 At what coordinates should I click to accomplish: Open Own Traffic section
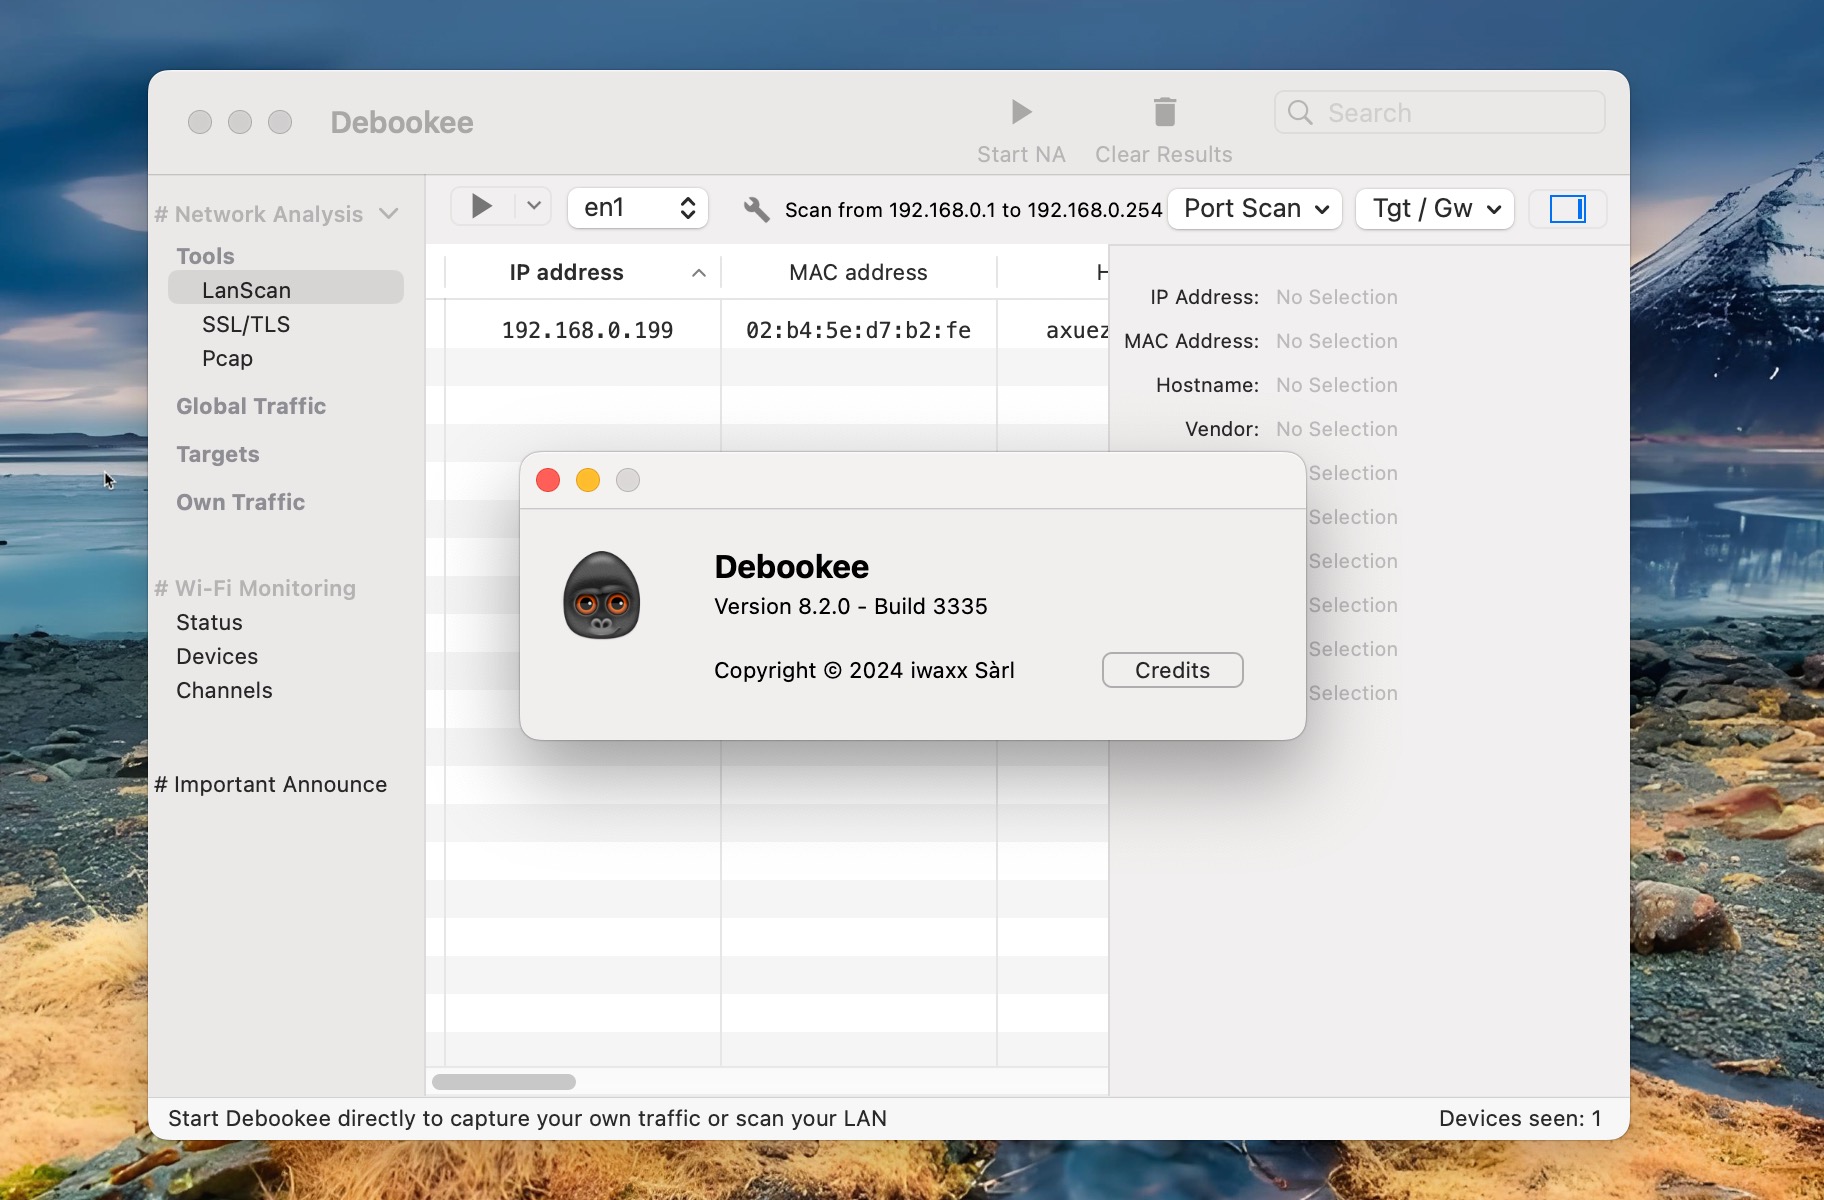pos(241,502)
